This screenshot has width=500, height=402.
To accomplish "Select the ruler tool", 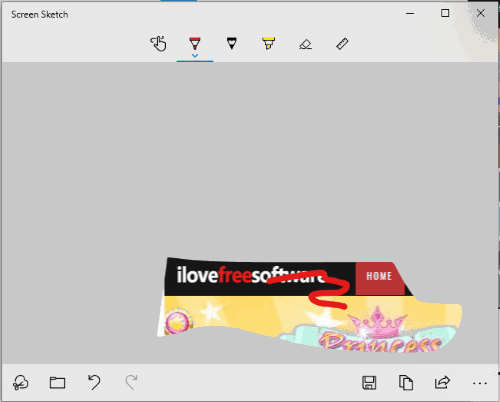I will point(342,44).
